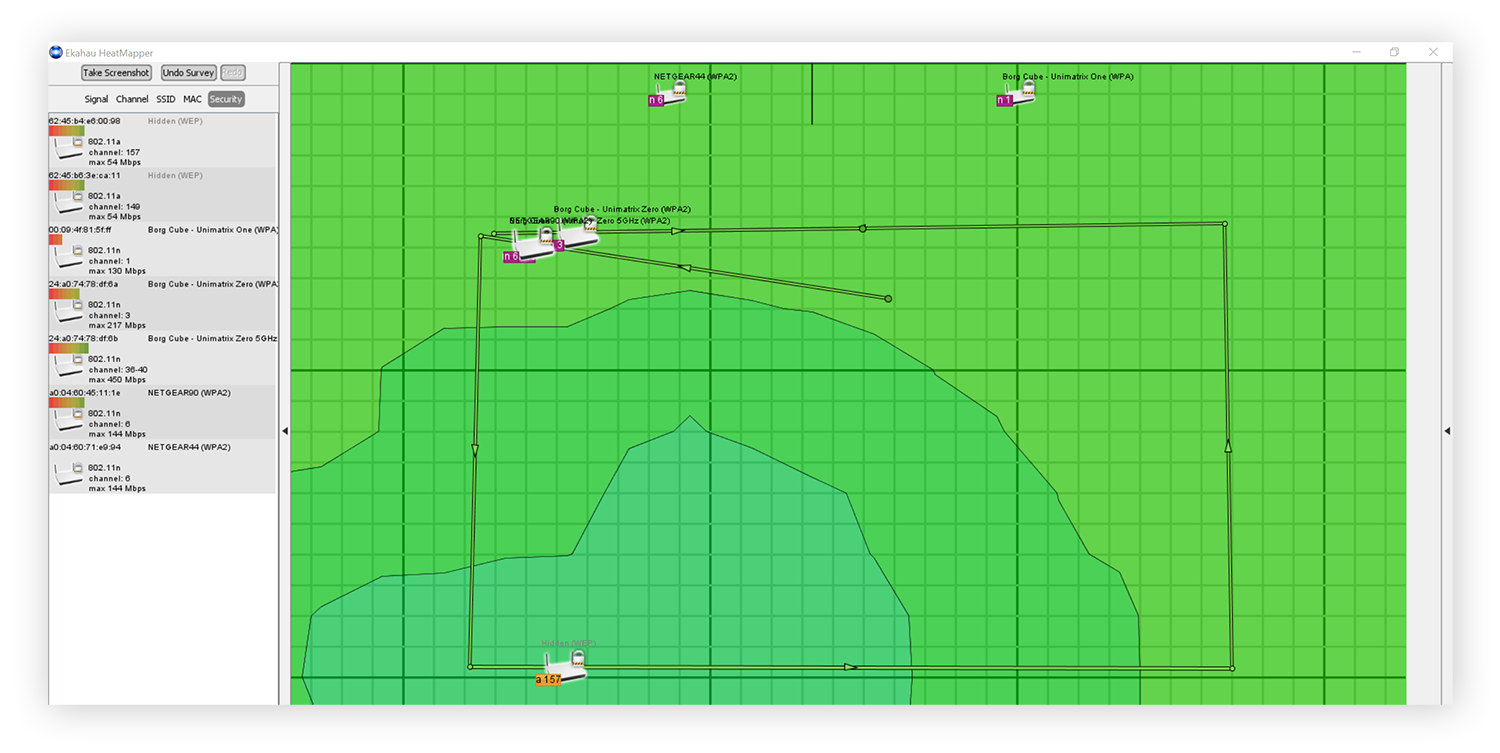The image size is (1500, 753).
Task: Select router icon for channel 149 in list
Action: coord(68,202)
